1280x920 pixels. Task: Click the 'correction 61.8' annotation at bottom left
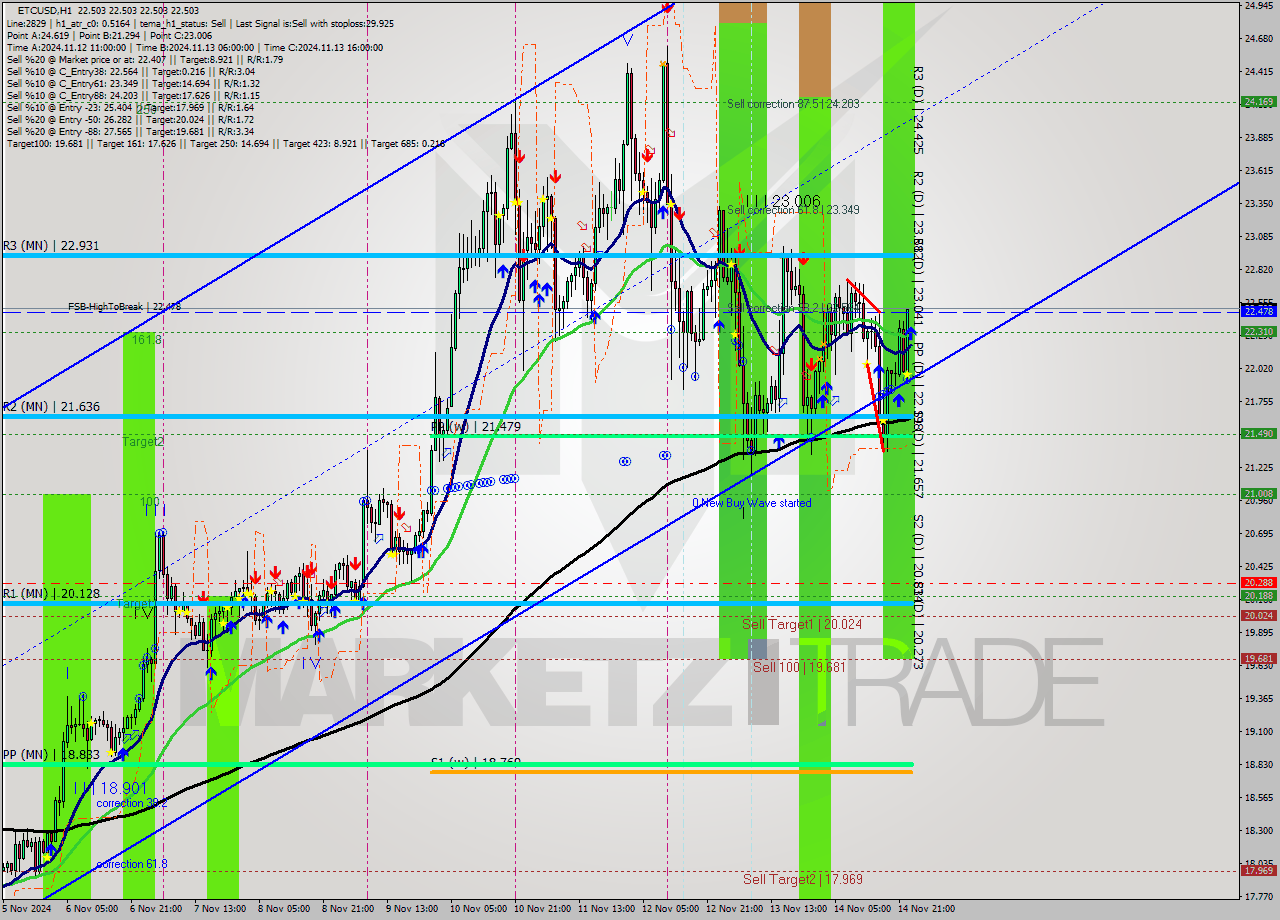(x=131, y=864)
